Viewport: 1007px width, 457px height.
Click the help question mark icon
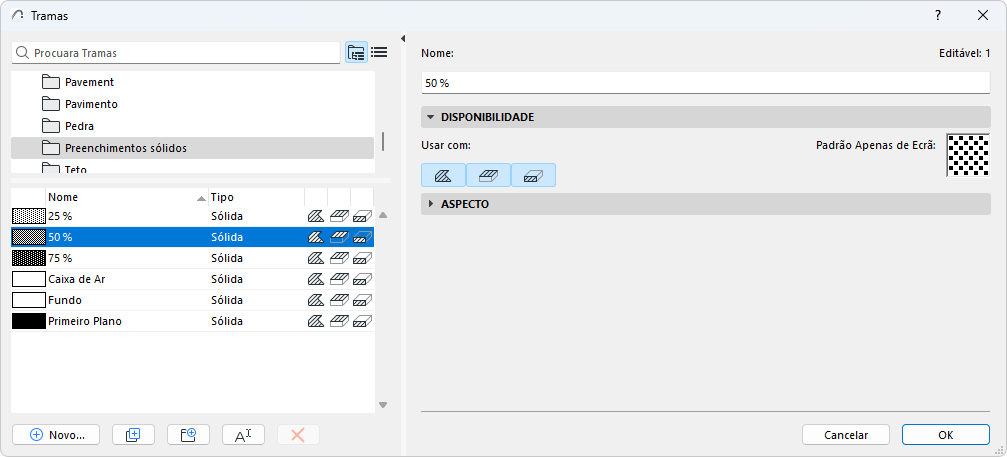[938, 15]
